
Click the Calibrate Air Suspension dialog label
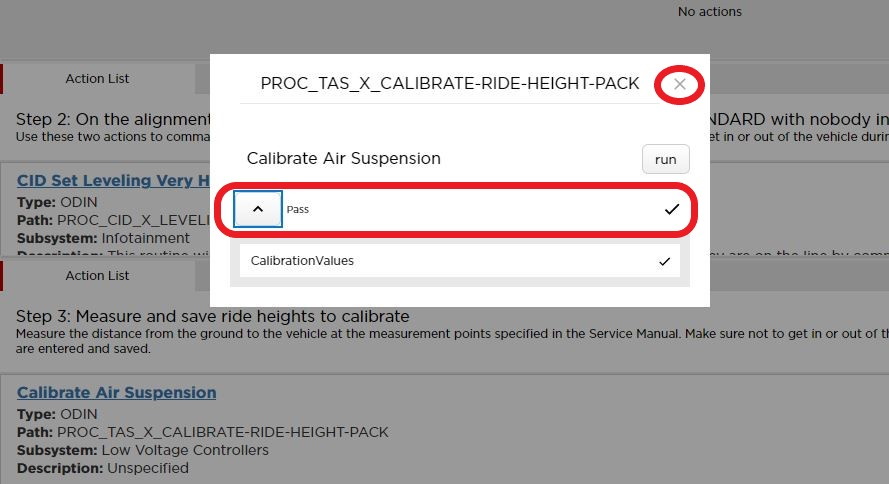(343, 158)
